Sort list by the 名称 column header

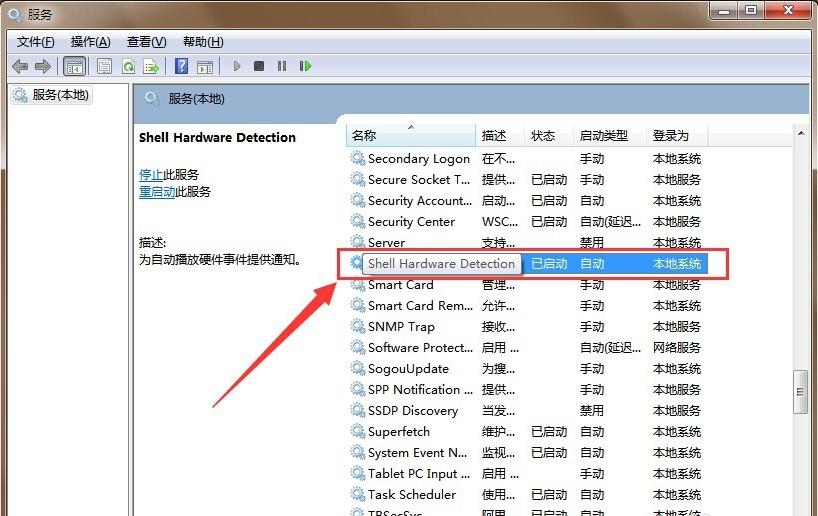coord(364,135)
